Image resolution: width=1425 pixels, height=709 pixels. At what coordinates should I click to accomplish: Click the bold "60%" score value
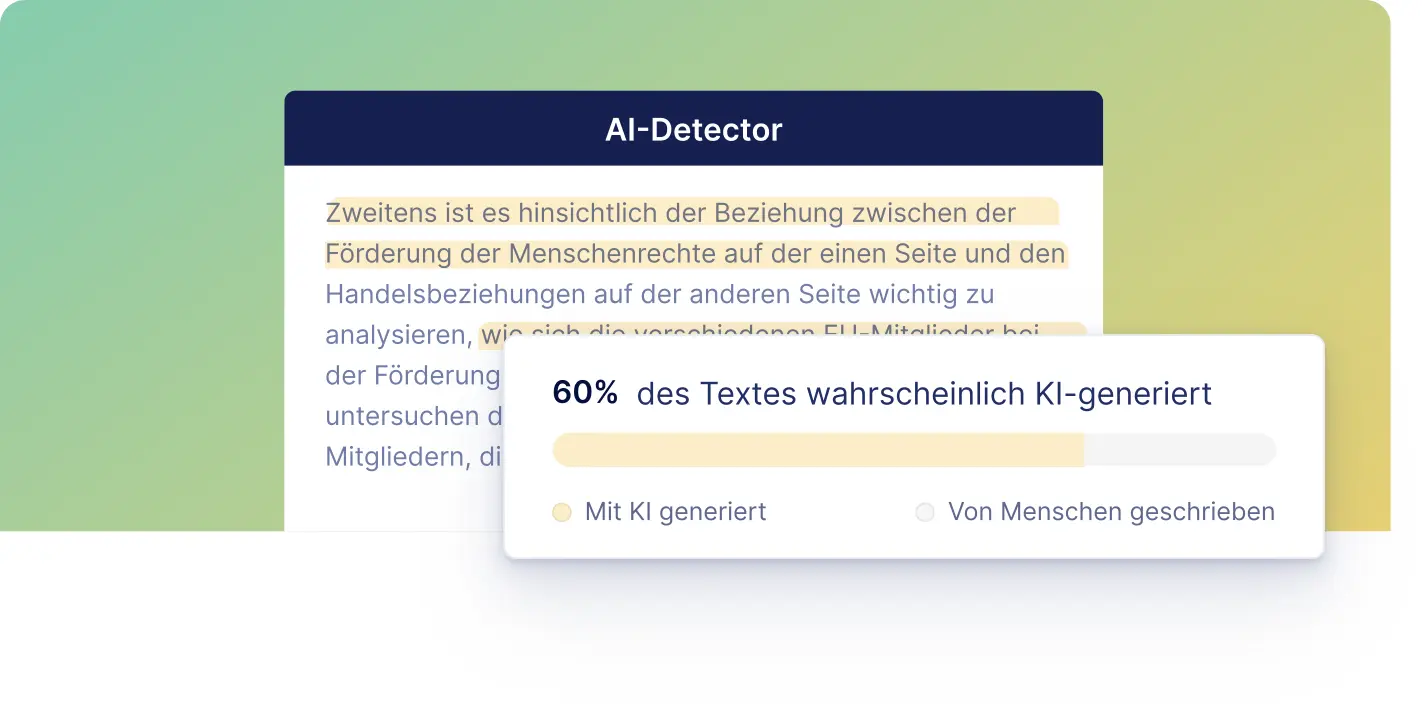[x=585, y=393]
